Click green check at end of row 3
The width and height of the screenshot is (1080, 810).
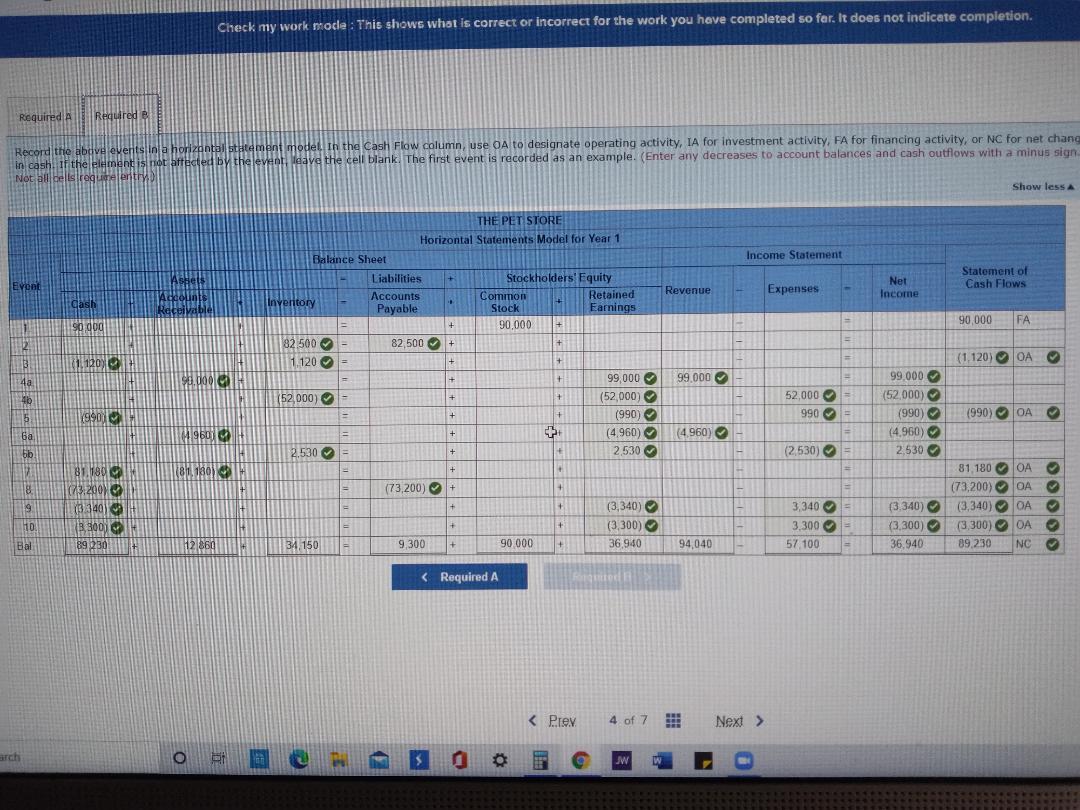click(x=1053, y=357)
